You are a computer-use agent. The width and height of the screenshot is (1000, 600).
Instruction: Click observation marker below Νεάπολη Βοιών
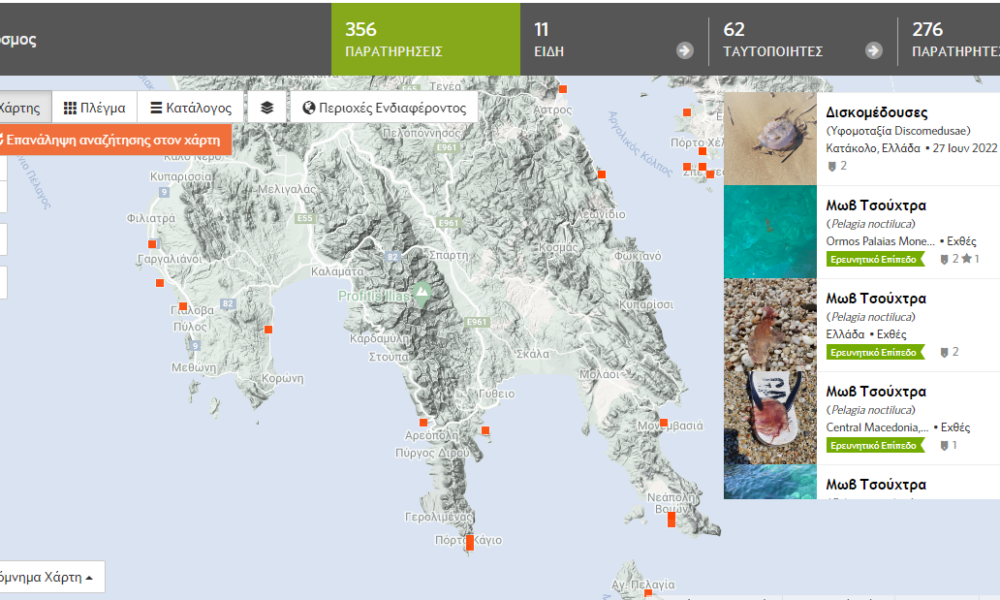(672, 520)
